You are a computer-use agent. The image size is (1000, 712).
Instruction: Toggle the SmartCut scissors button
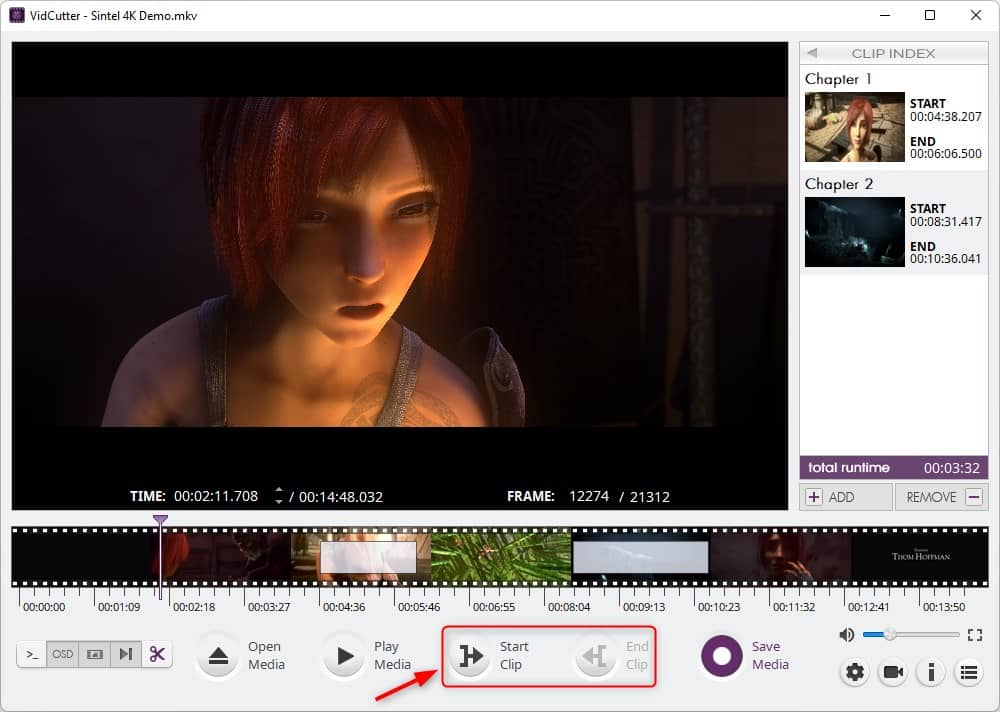click(x=157, y=655)
